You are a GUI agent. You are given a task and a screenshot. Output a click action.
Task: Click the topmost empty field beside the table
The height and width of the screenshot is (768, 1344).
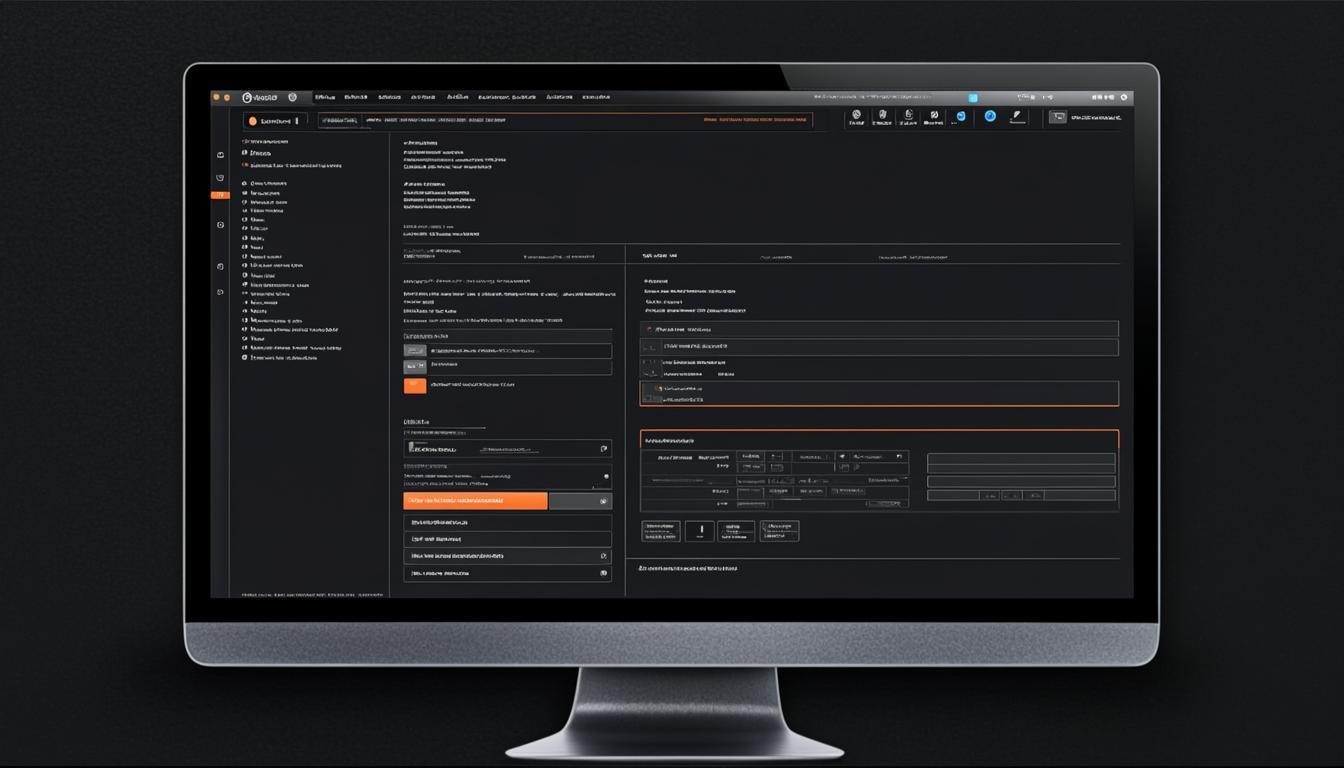click(x=1021, y=459)
